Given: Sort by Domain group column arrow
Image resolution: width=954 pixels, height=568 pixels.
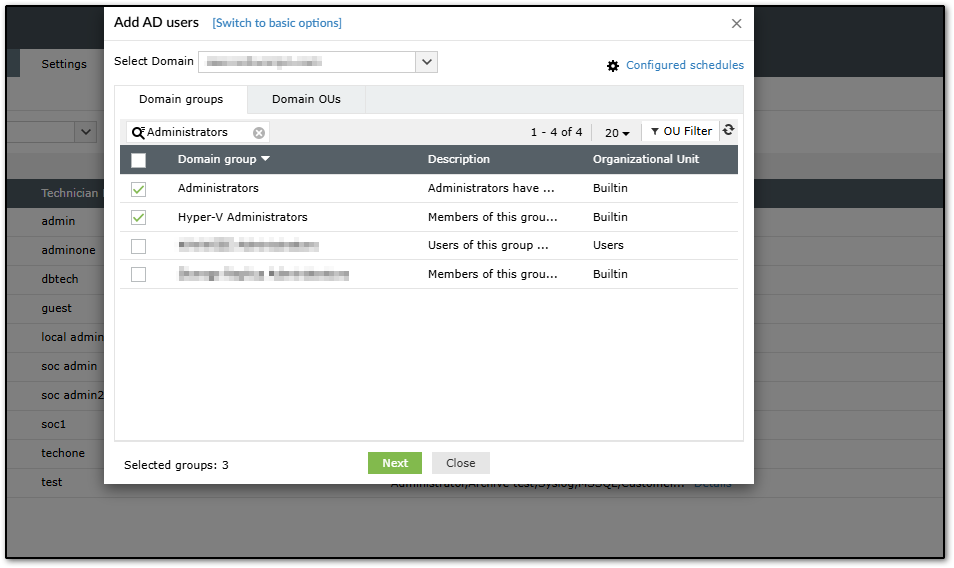Looking at the screenshot, I should (265, 159).
